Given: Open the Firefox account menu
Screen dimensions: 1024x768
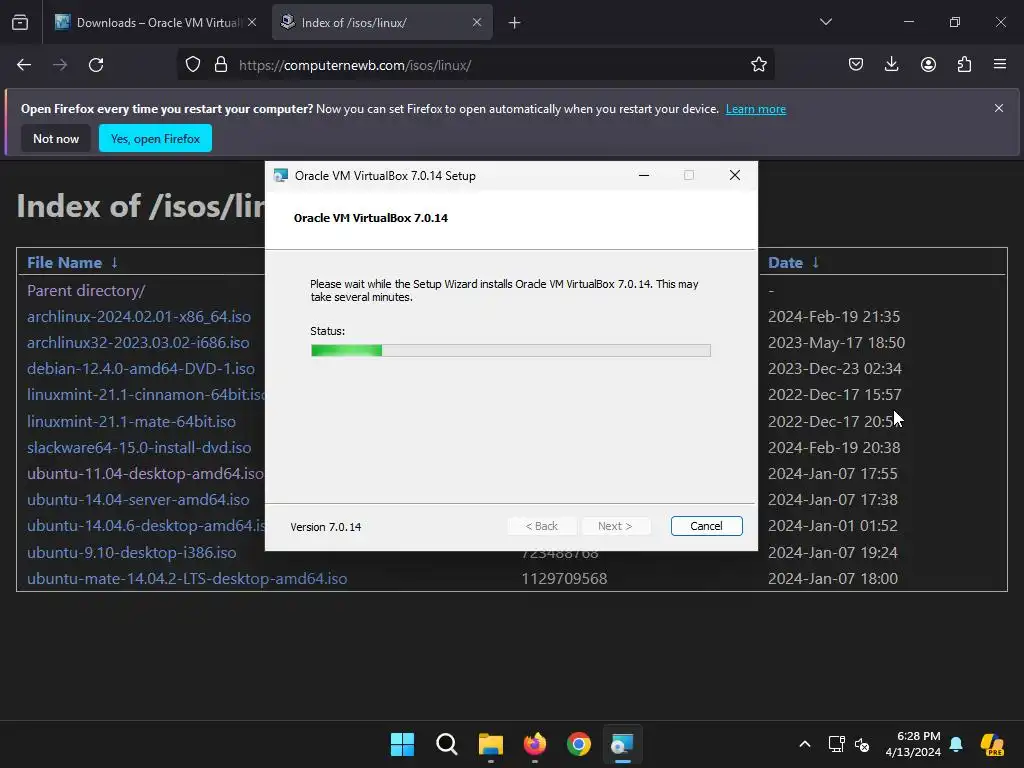Looking at the screenshot, I should [928, 65].
